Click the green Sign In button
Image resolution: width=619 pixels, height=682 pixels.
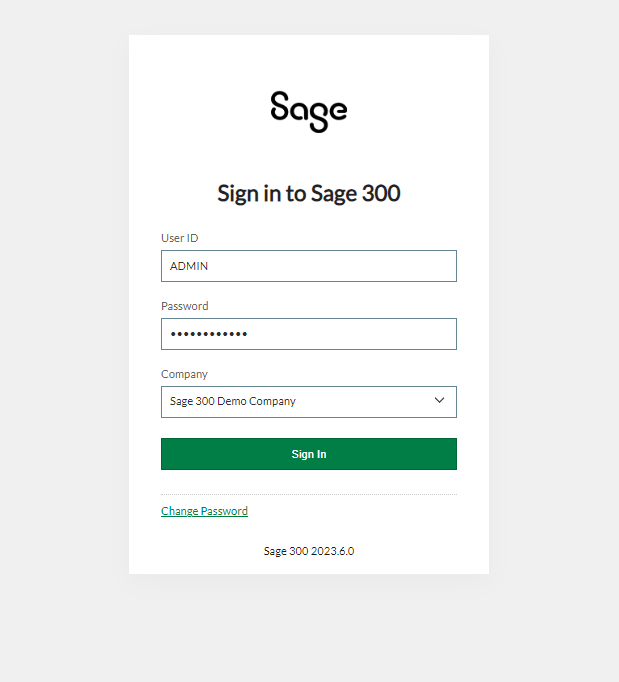click(309, 454)
